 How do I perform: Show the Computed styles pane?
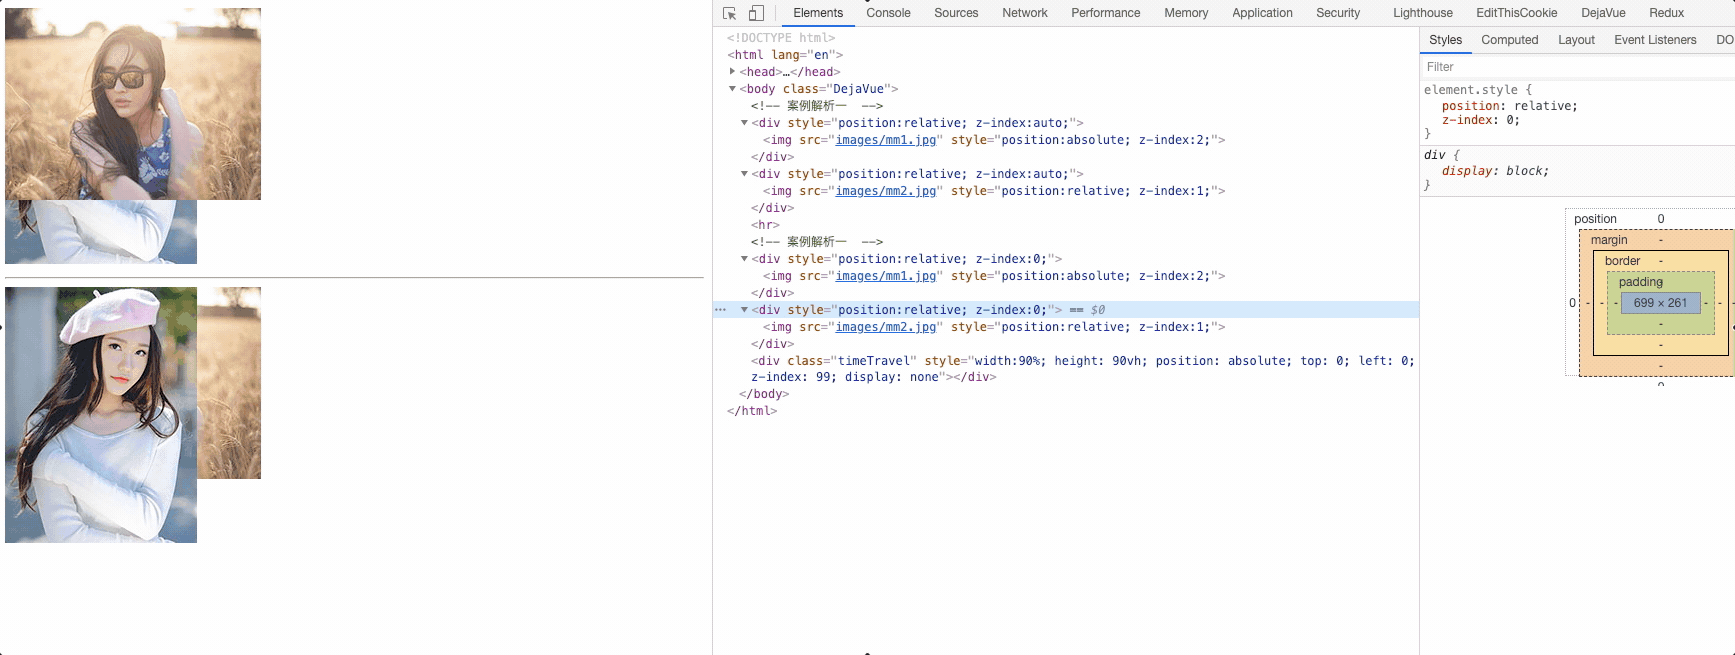[x=1509, y=40]
